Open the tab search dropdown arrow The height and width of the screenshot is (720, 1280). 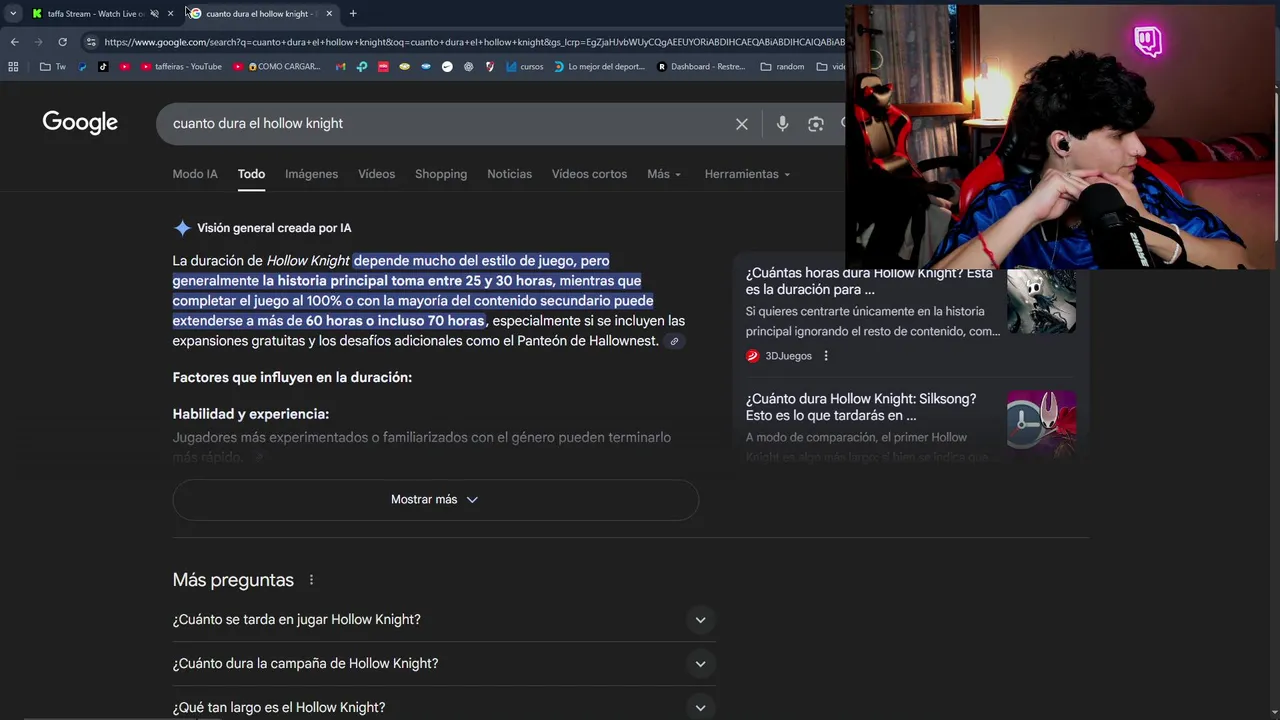(x=13, y=13)
